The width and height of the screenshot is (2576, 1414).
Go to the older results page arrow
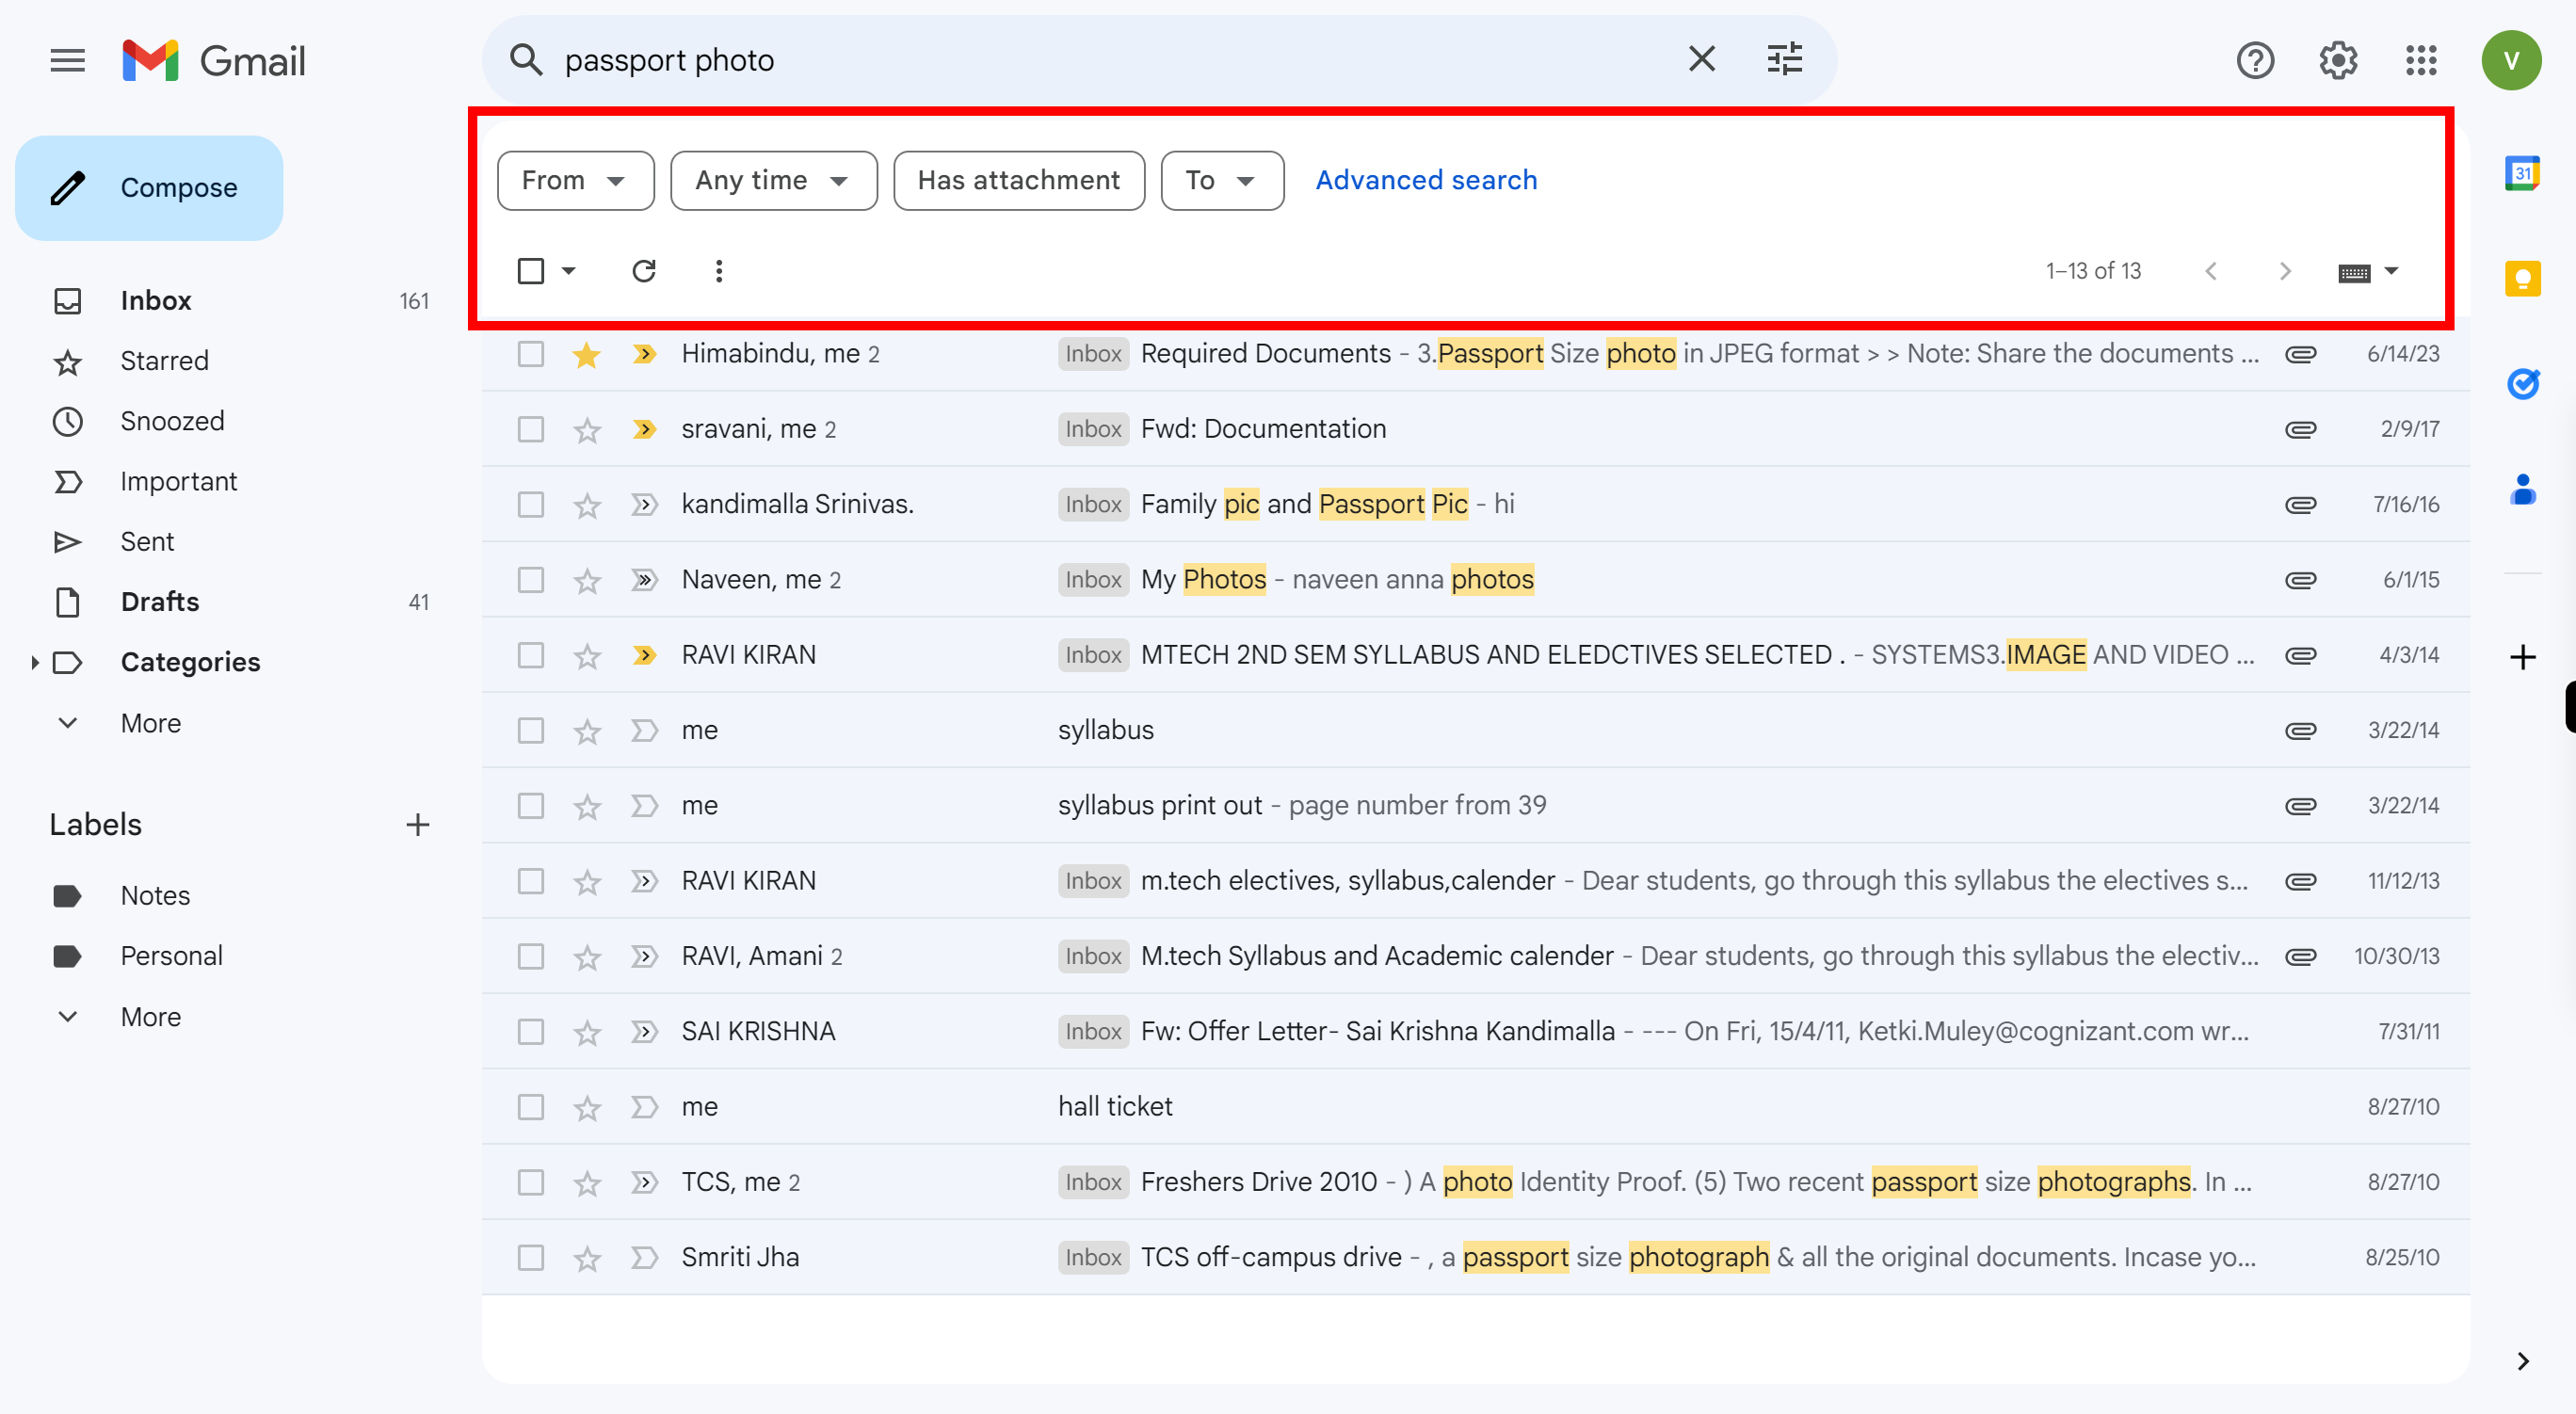click(2285, 271)
